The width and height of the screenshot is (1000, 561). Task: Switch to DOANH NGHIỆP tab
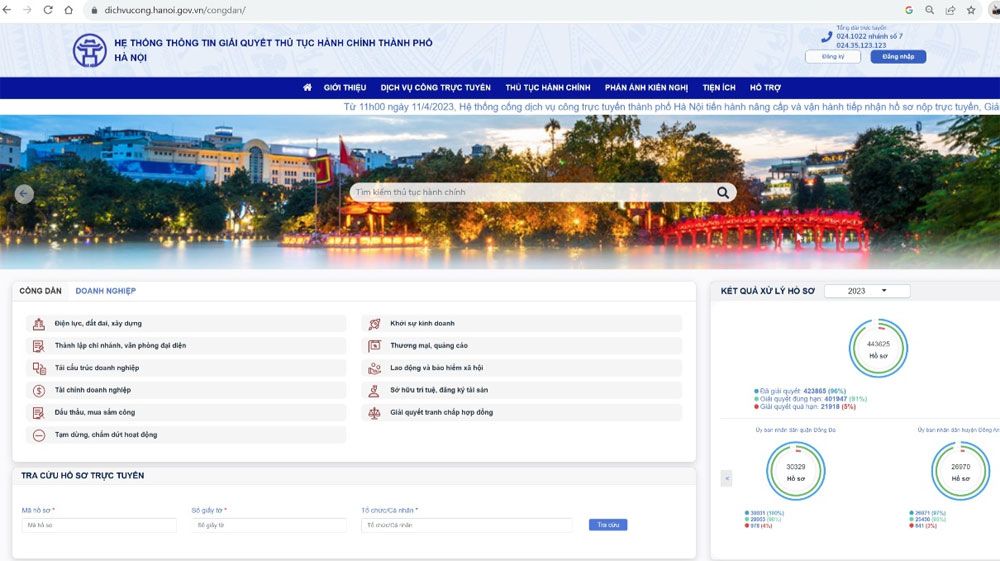[105, 291]
